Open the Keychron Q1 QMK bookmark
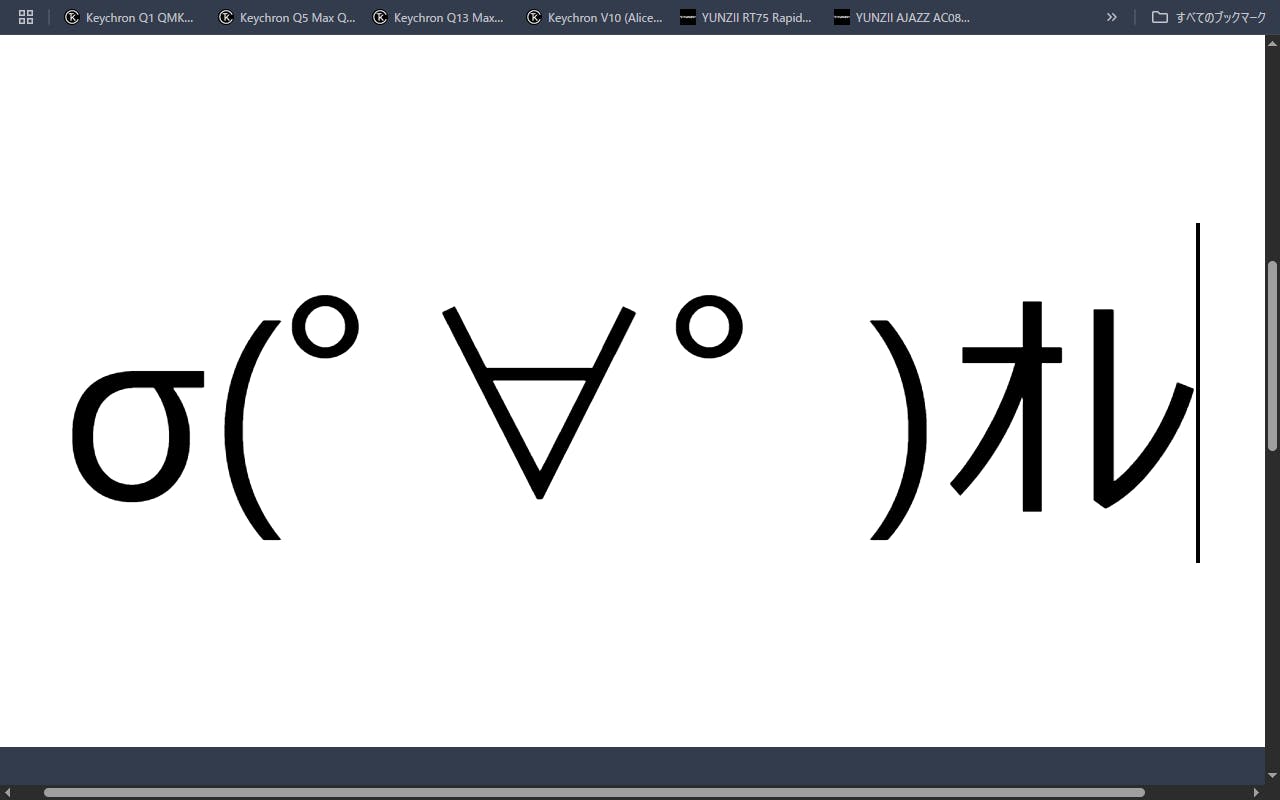This screenshot has width=1280, height=800. pyautogui.click(x=129, y=17)
